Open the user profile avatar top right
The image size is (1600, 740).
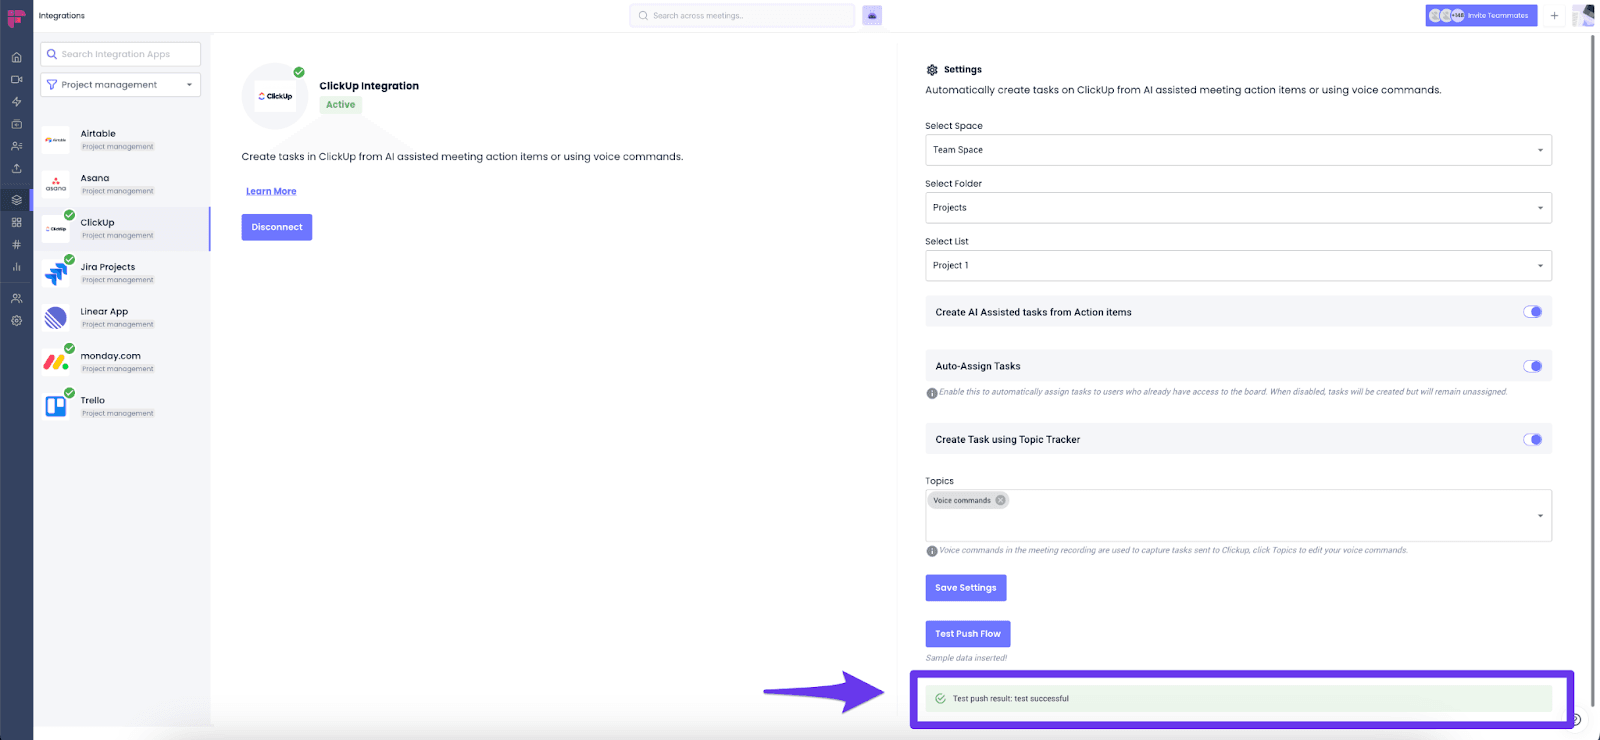[1582, 15]
